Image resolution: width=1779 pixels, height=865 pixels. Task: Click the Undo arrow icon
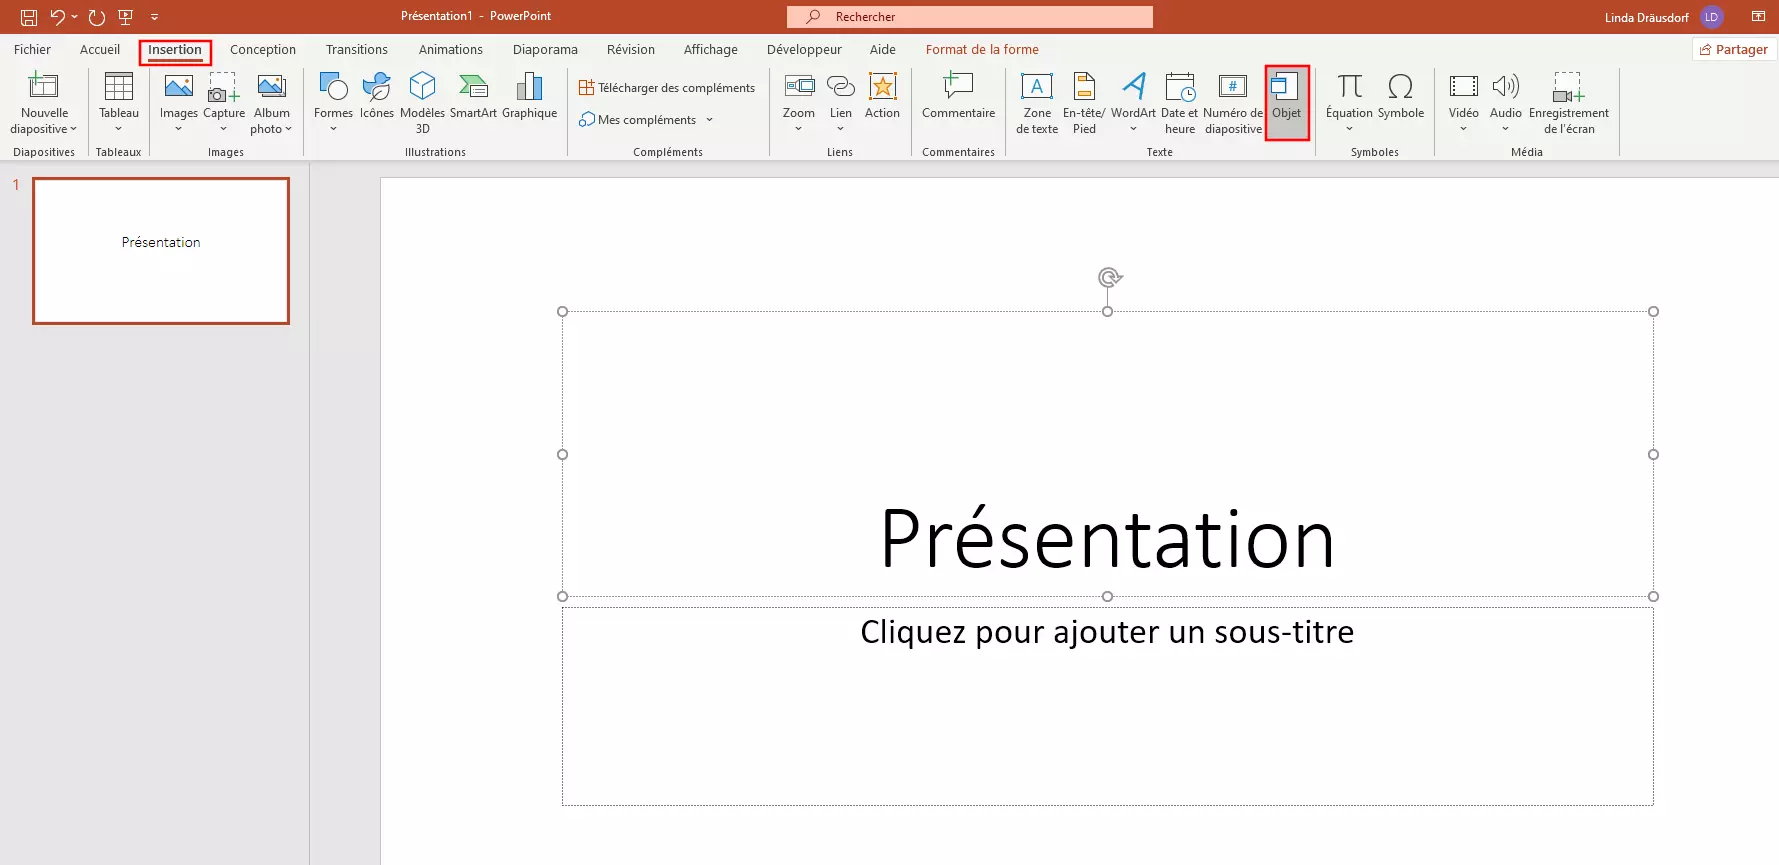[x=58, y=17]
